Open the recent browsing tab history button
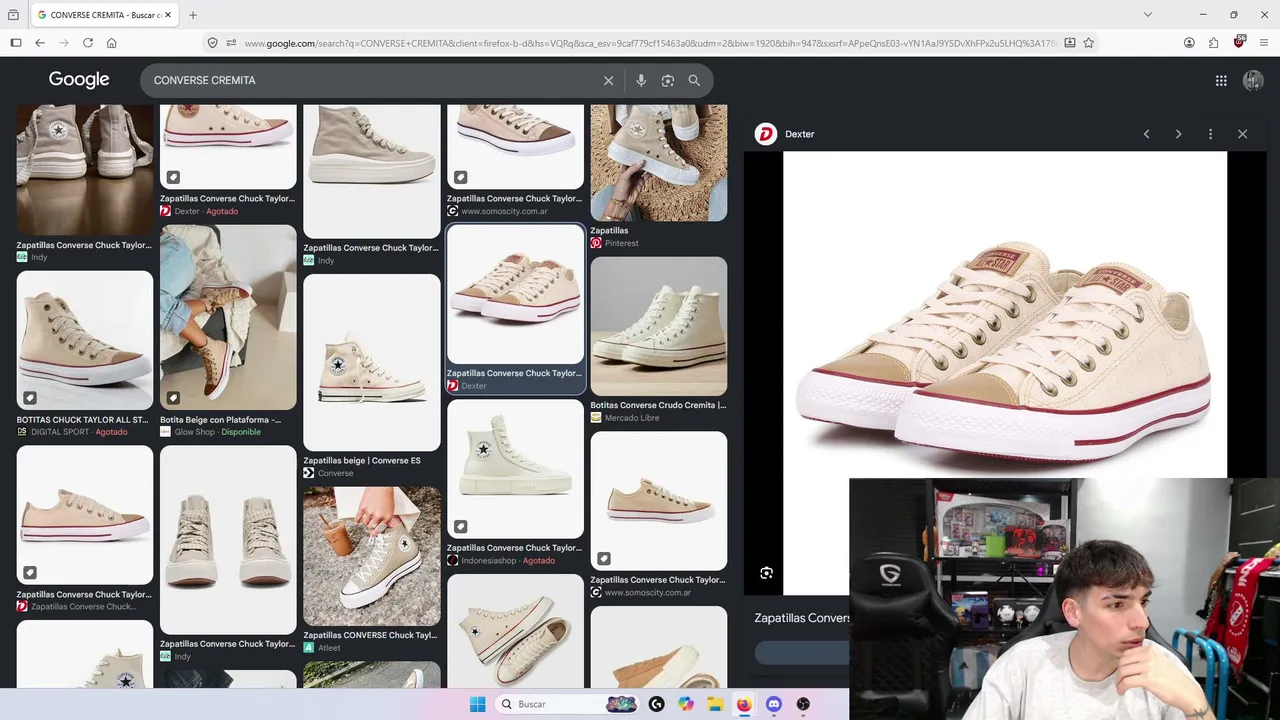Screen dimensions: 1280x720 point(13,15)
